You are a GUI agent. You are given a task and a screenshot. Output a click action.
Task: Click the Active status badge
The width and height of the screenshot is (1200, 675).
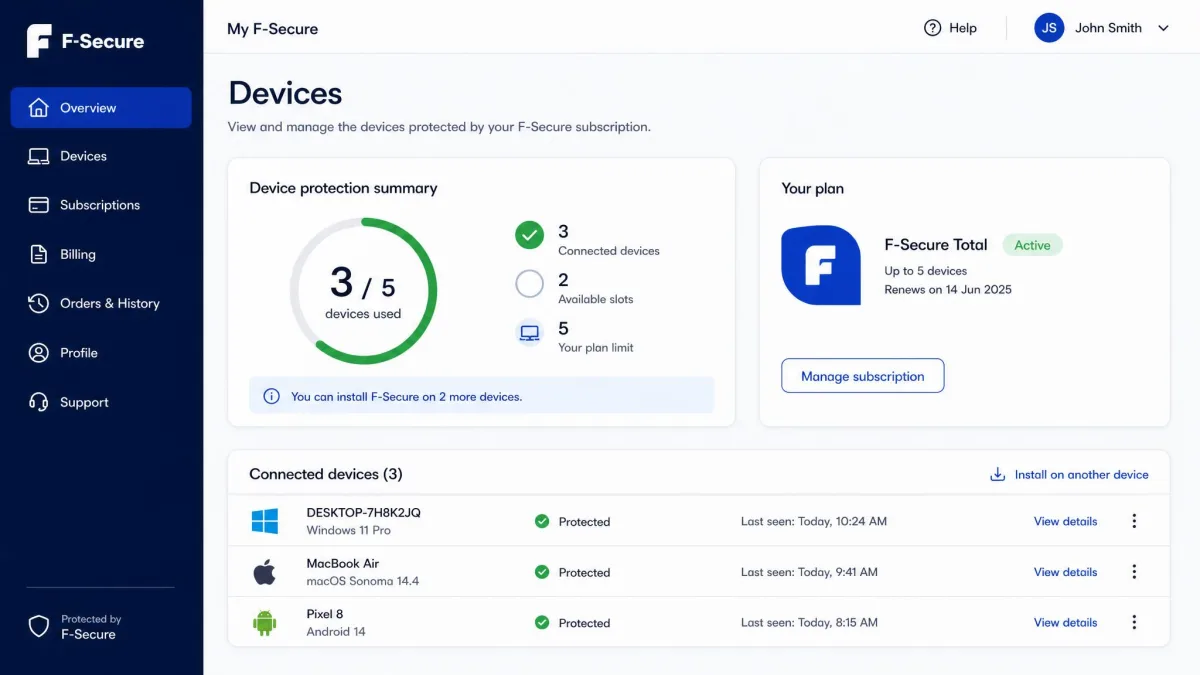[x=1032, y=245]
